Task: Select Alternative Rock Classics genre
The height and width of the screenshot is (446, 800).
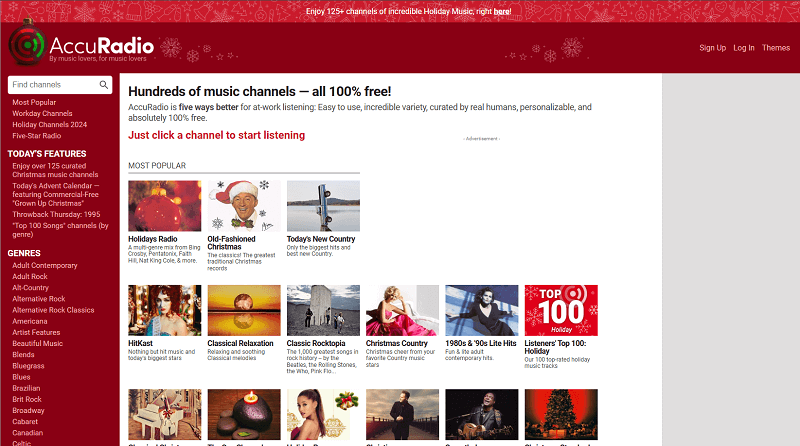Action: coord(53,310)
